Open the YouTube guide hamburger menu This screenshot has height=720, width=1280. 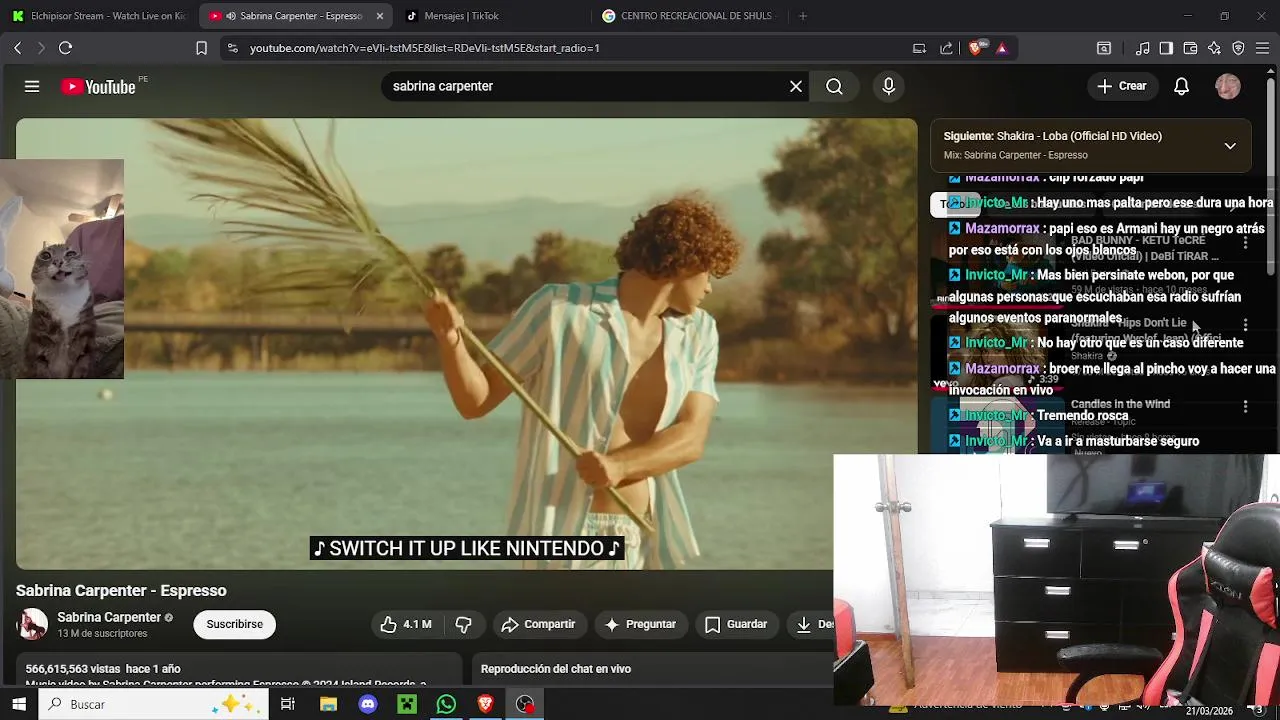click(x=32, y=87)
